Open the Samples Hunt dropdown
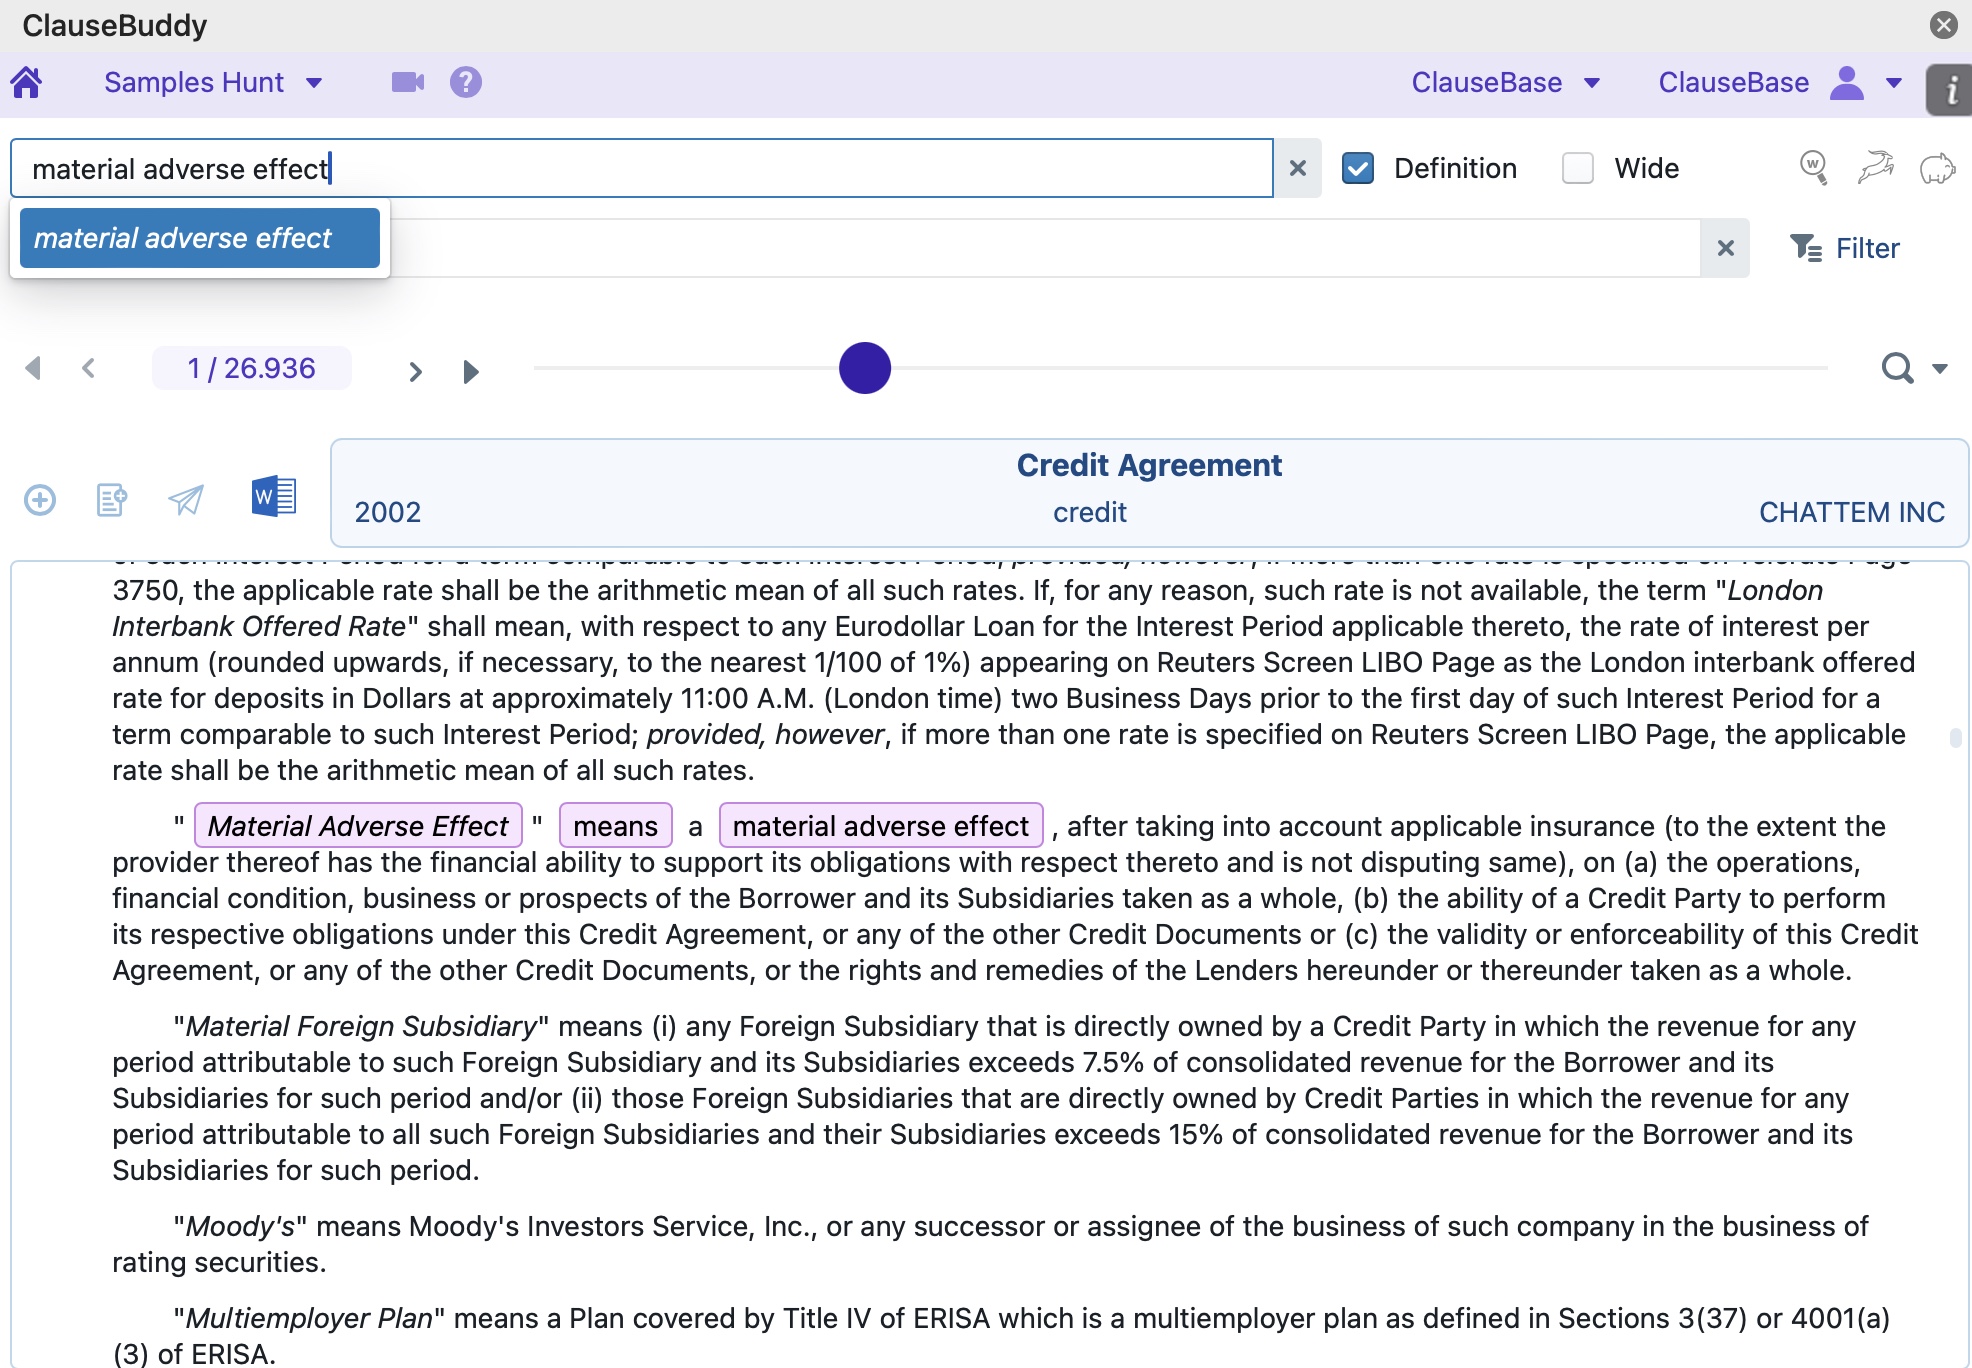Screen dimensions: 1972x1368 point(314,83)
